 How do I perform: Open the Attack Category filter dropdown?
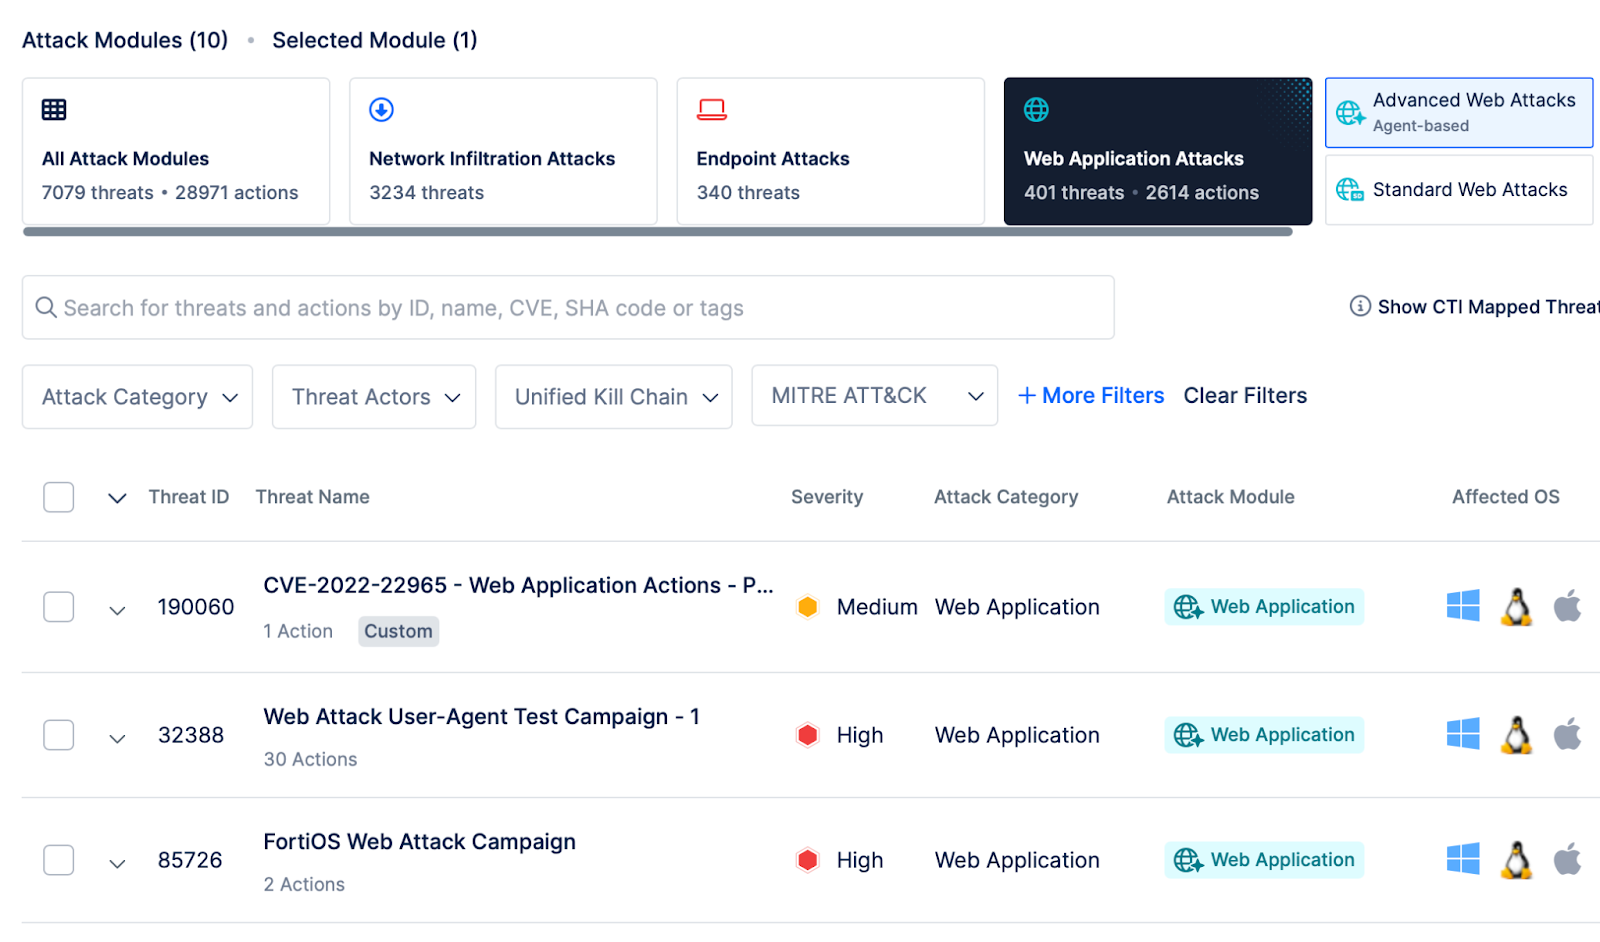click(x=136, y=396)
